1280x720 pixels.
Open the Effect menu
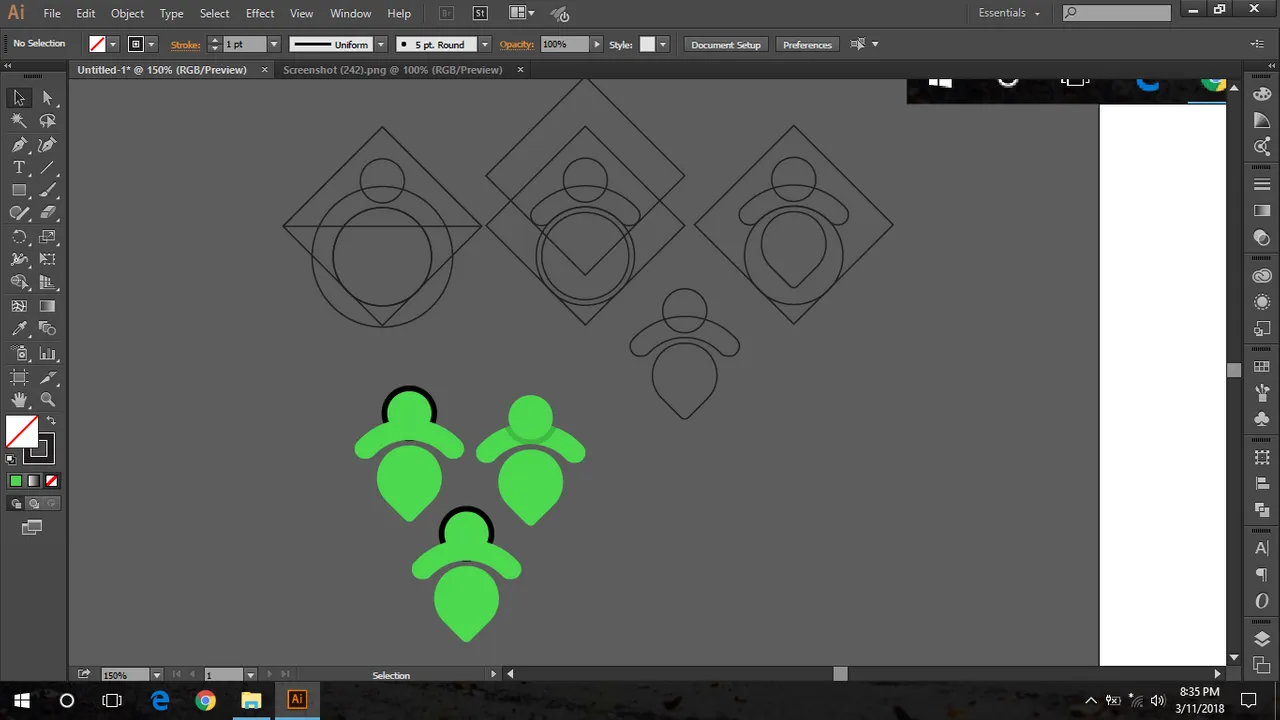coord(260,13)
